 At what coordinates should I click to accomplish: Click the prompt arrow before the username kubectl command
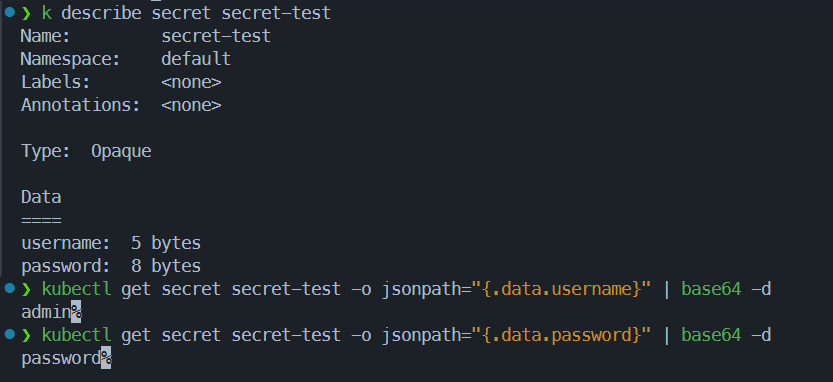(x=27, y=290)
